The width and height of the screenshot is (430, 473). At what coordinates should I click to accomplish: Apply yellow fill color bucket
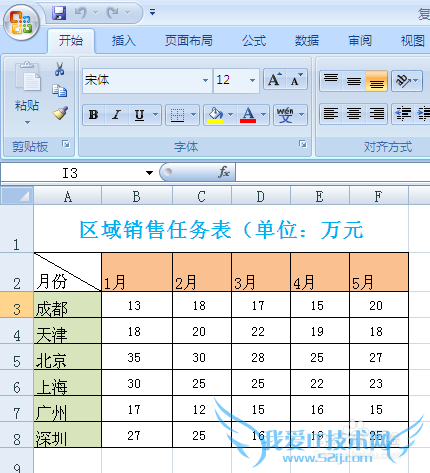coord(215,115)
